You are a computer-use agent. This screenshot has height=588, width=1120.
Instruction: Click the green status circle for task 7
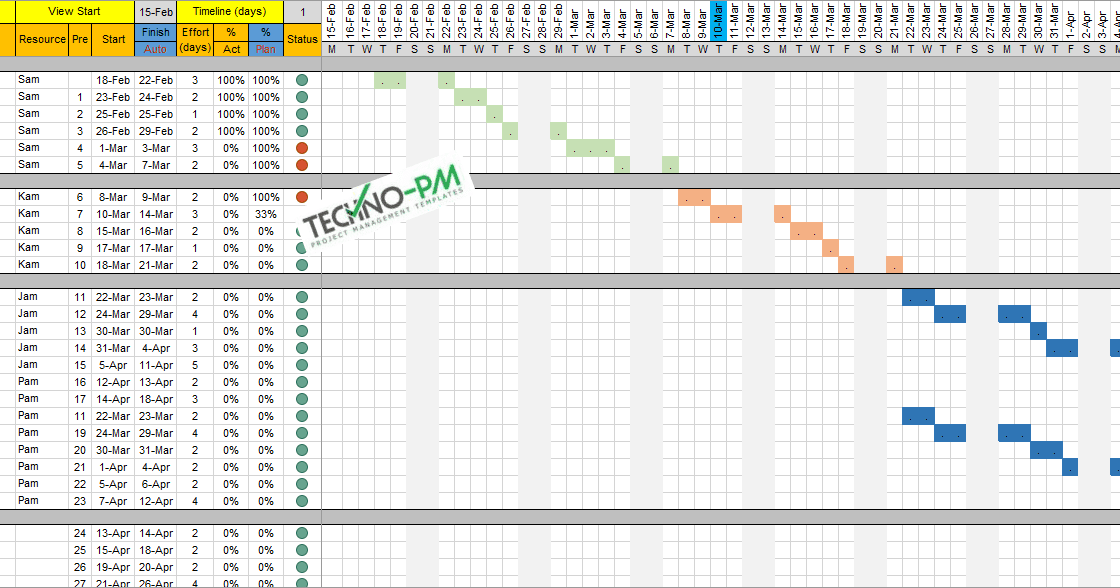point(302,214)
